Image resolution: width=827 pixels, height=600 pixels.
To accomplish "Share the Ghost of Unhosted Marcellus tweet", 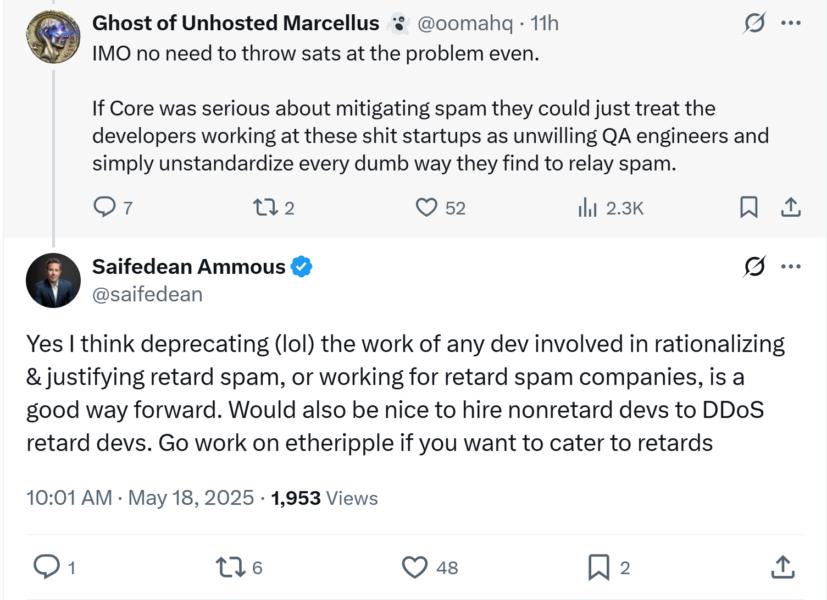I will [790, 207].
